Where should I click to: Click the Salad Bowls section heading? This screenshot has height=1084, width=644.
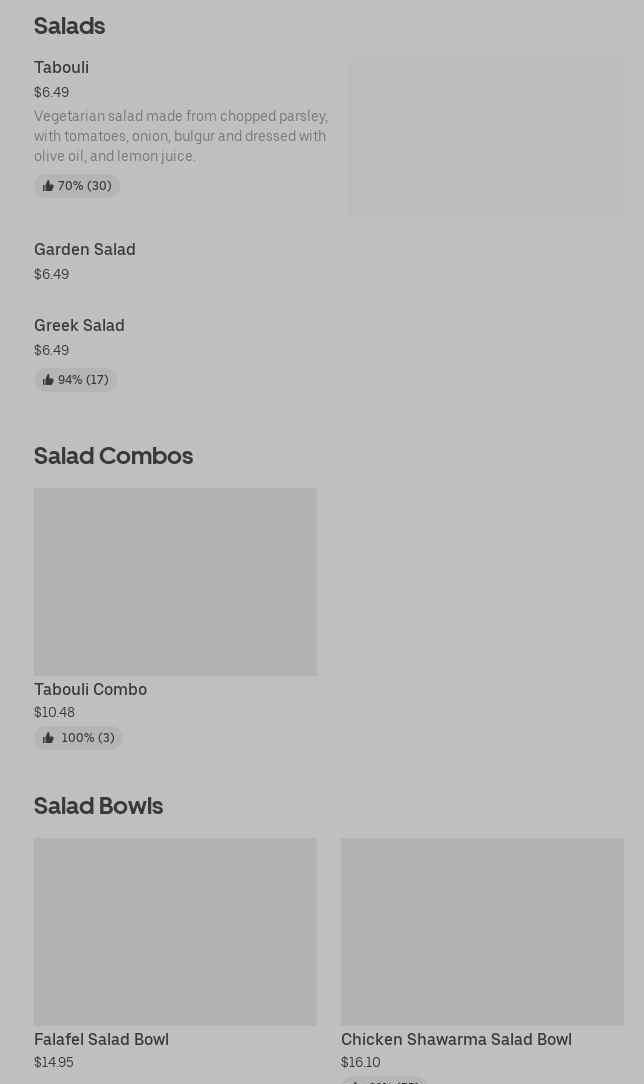98,805
